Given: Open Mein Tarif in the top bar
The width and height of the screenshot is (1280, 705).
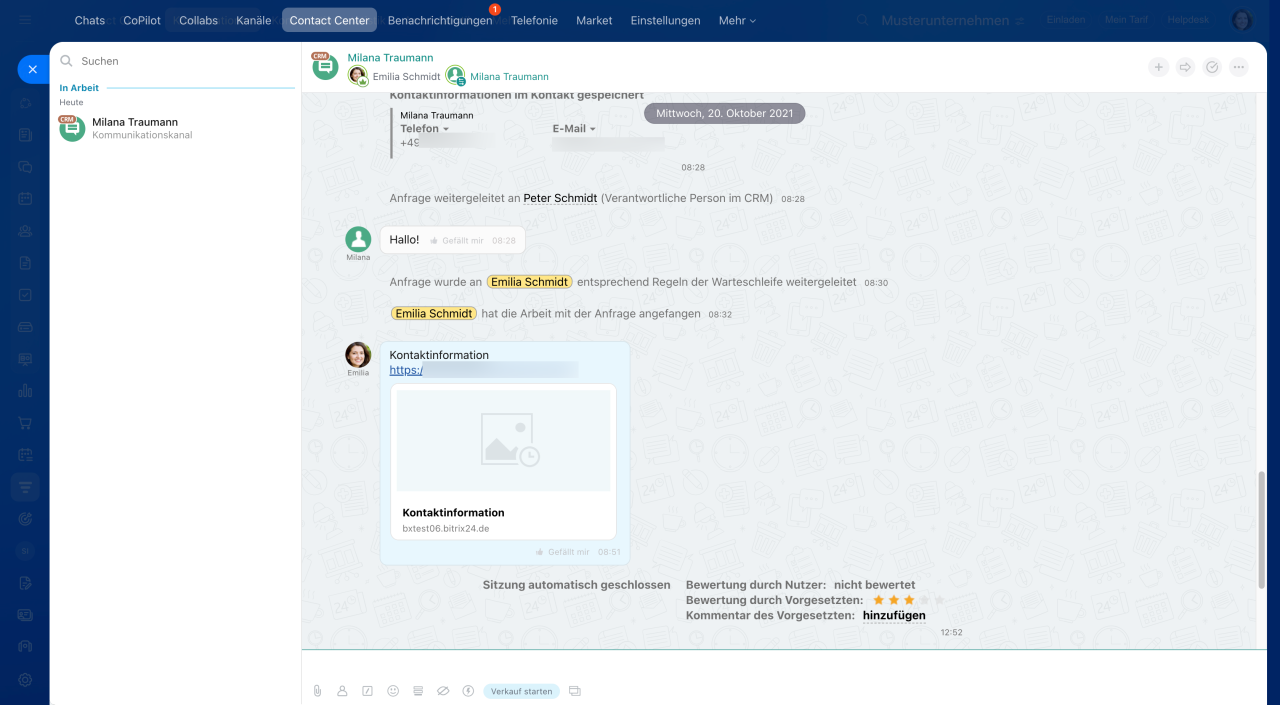Looking at the screenshot, I should click(1127, 20).
